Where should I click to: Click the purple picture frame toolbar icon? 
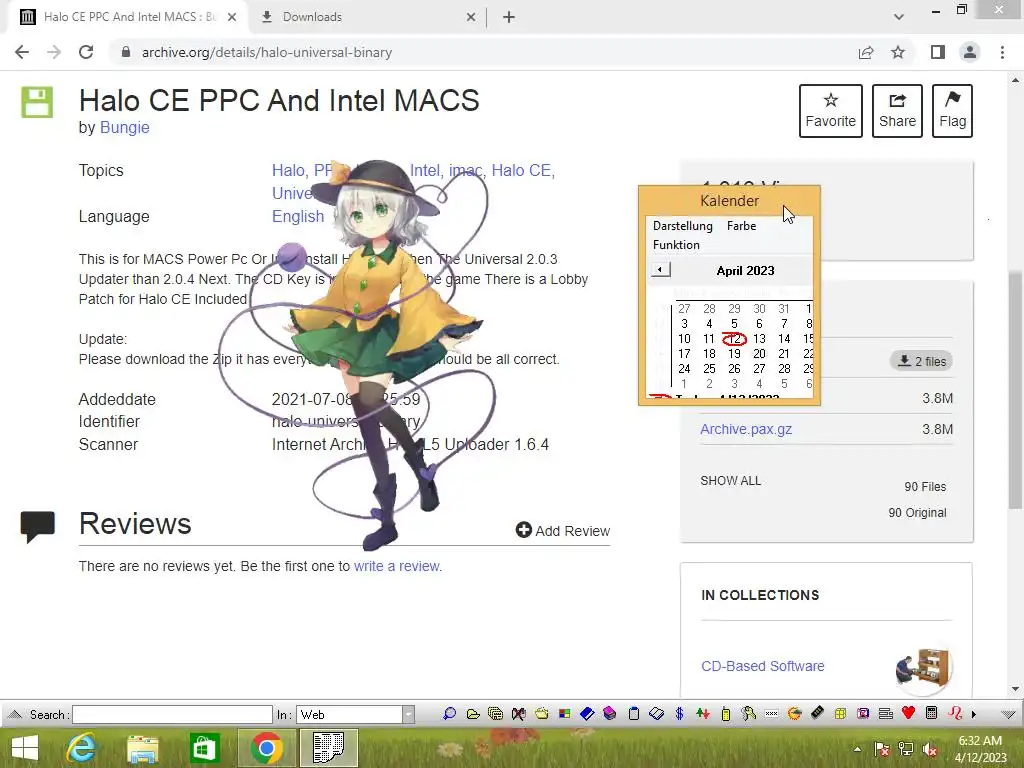click(x=863, y=714)
